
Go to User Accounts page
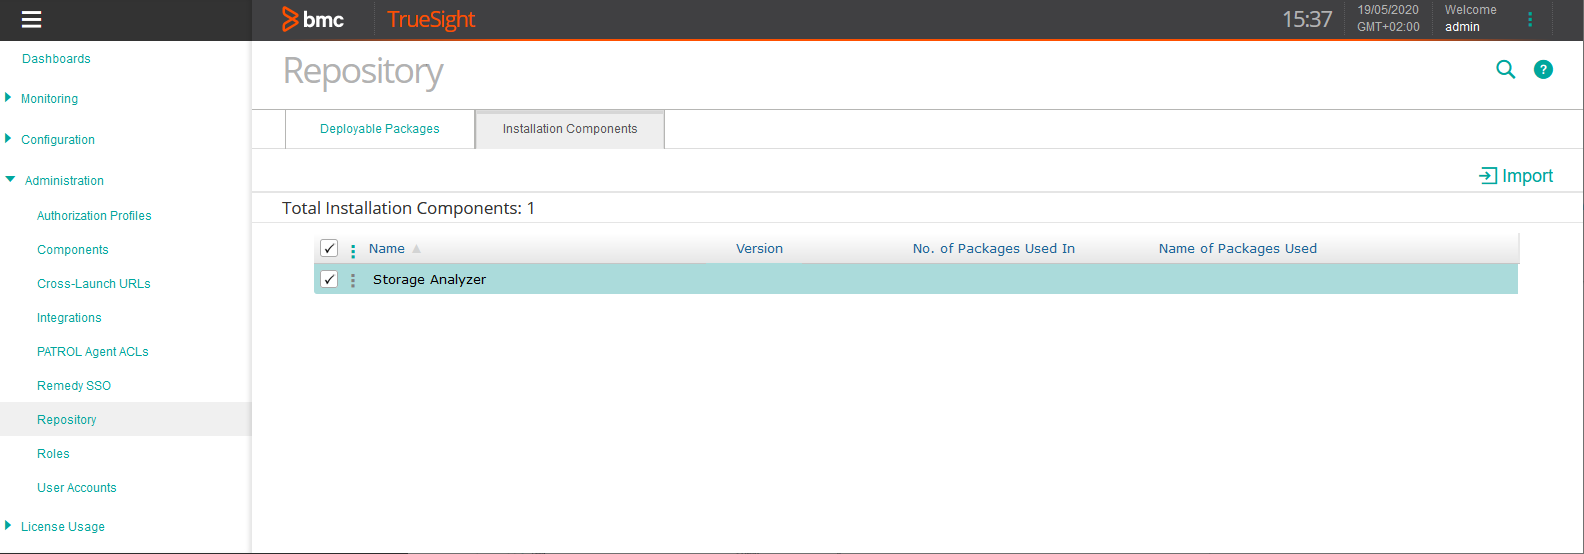click(x=77, y=488)
